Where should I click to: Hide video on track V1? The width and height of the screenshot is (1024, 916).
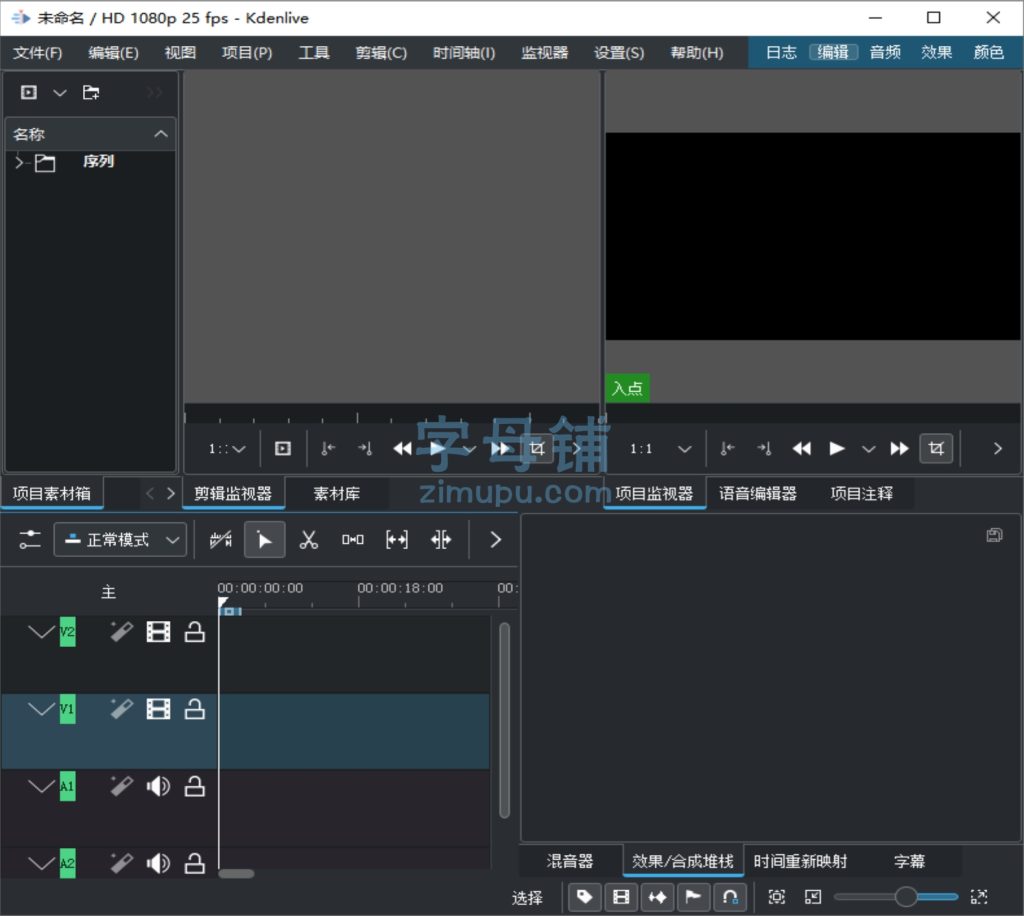coord(158,709)
